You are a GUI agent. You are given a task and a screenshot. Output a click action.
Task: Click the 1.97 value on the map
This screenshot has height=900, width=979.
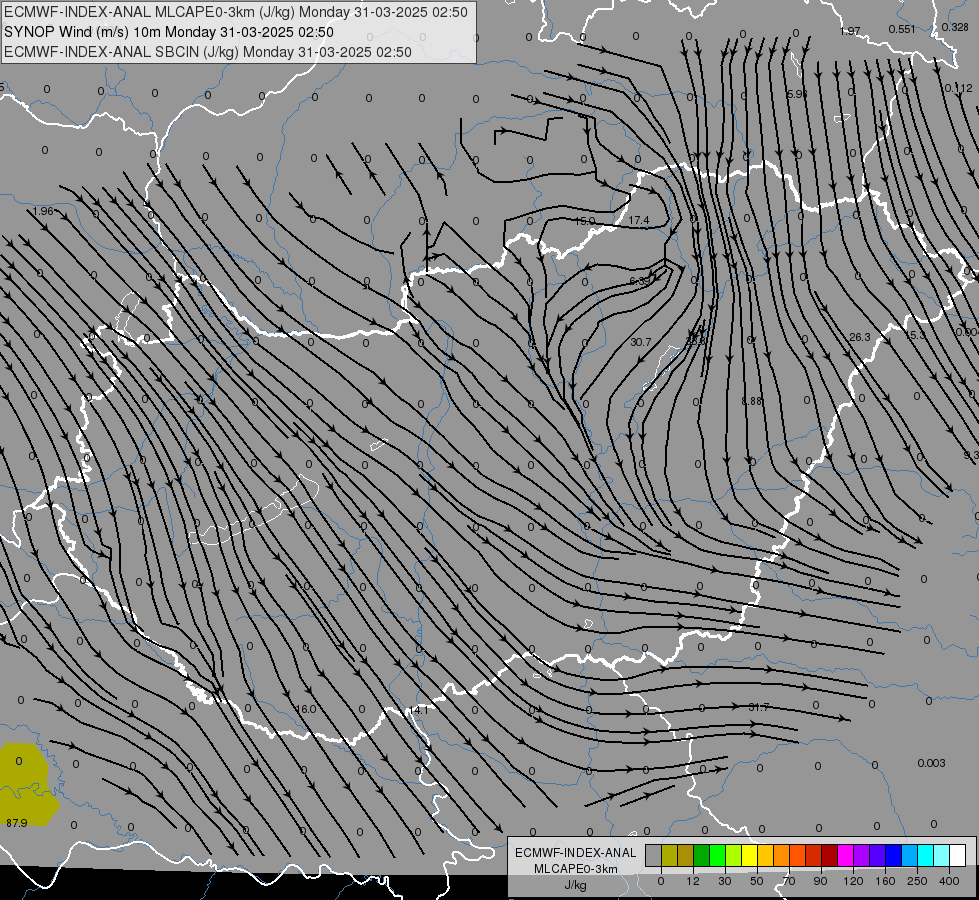(850, 31)
